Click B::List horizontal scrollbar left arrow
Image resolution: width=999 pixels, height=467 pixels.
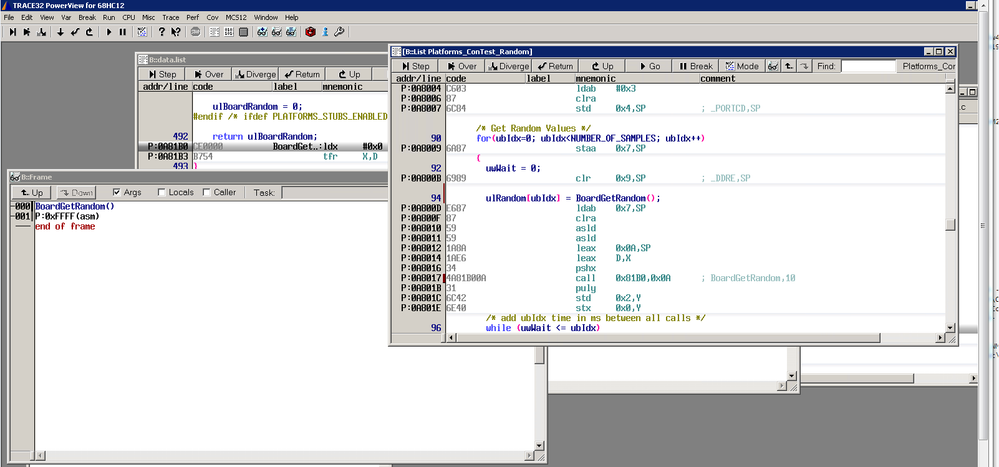pyautogui.click(x=451, y=337)
